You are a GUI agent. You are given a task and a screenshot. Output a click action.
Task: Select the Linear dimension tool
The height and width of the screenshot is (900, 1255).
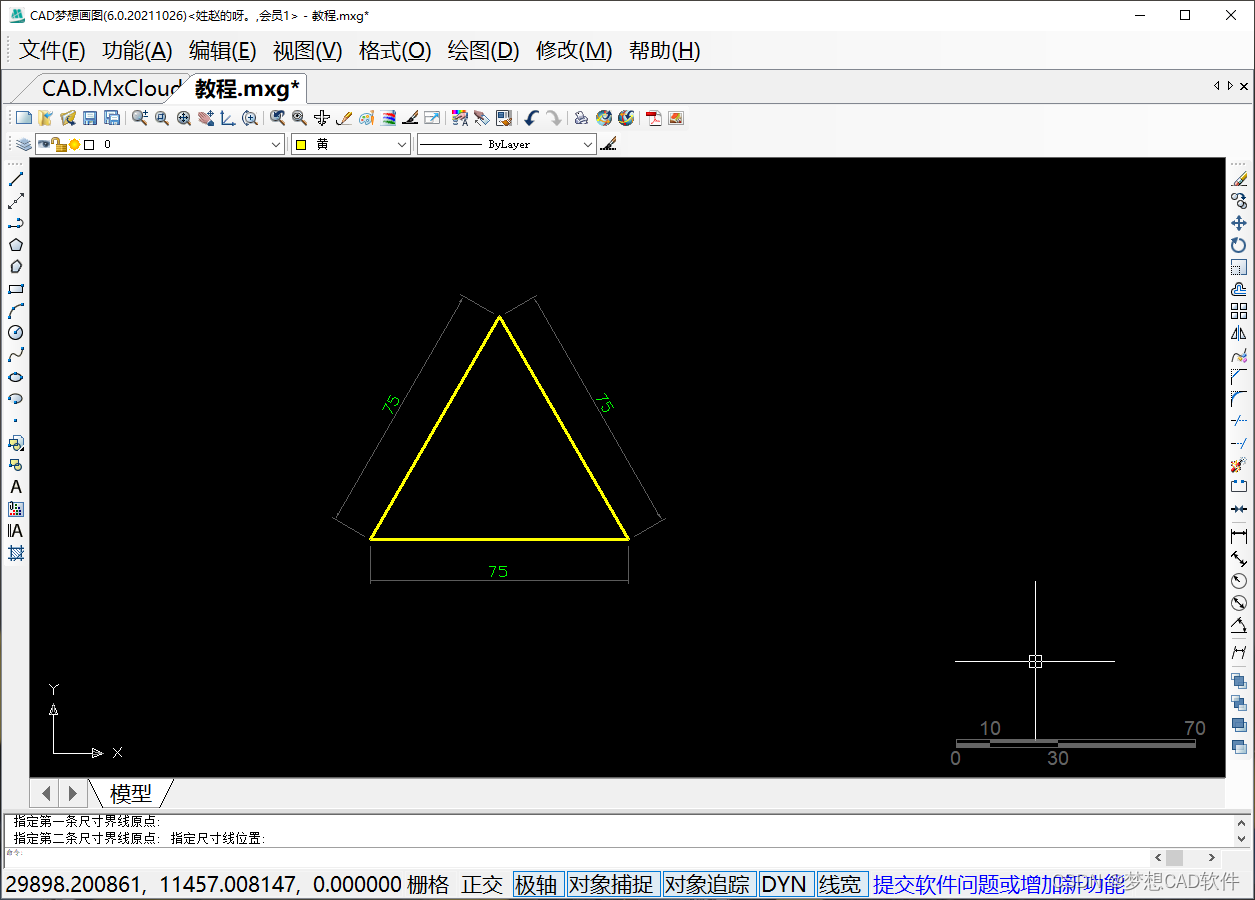1239,537
